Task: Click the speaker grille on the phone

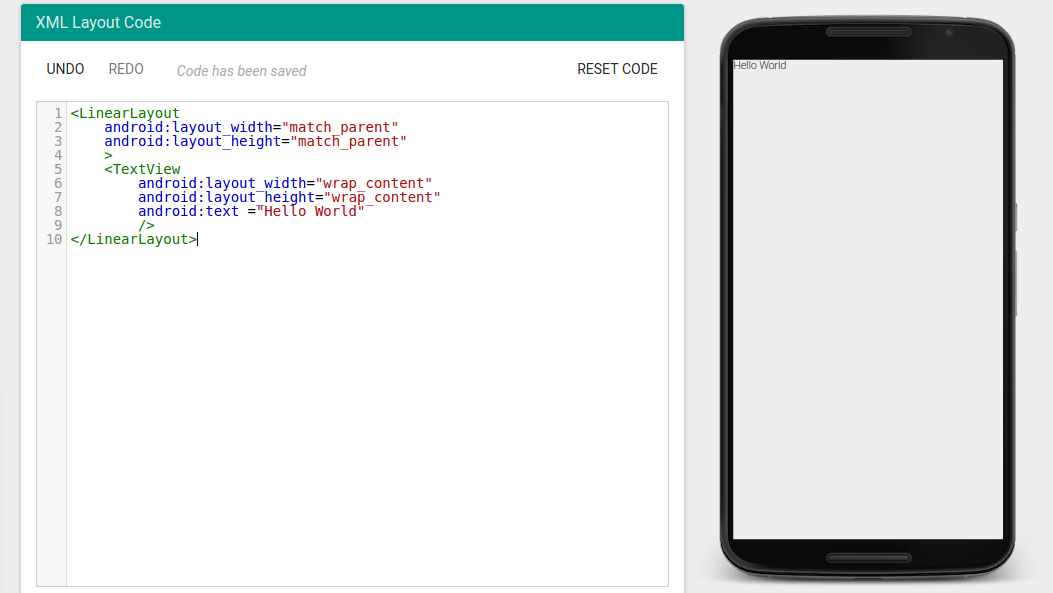Action: [866, 31]
